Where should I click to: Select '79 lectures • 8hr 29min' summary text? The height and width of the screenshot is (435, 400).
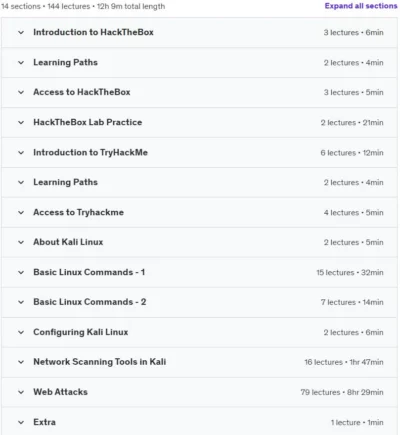tap(342, 392)
